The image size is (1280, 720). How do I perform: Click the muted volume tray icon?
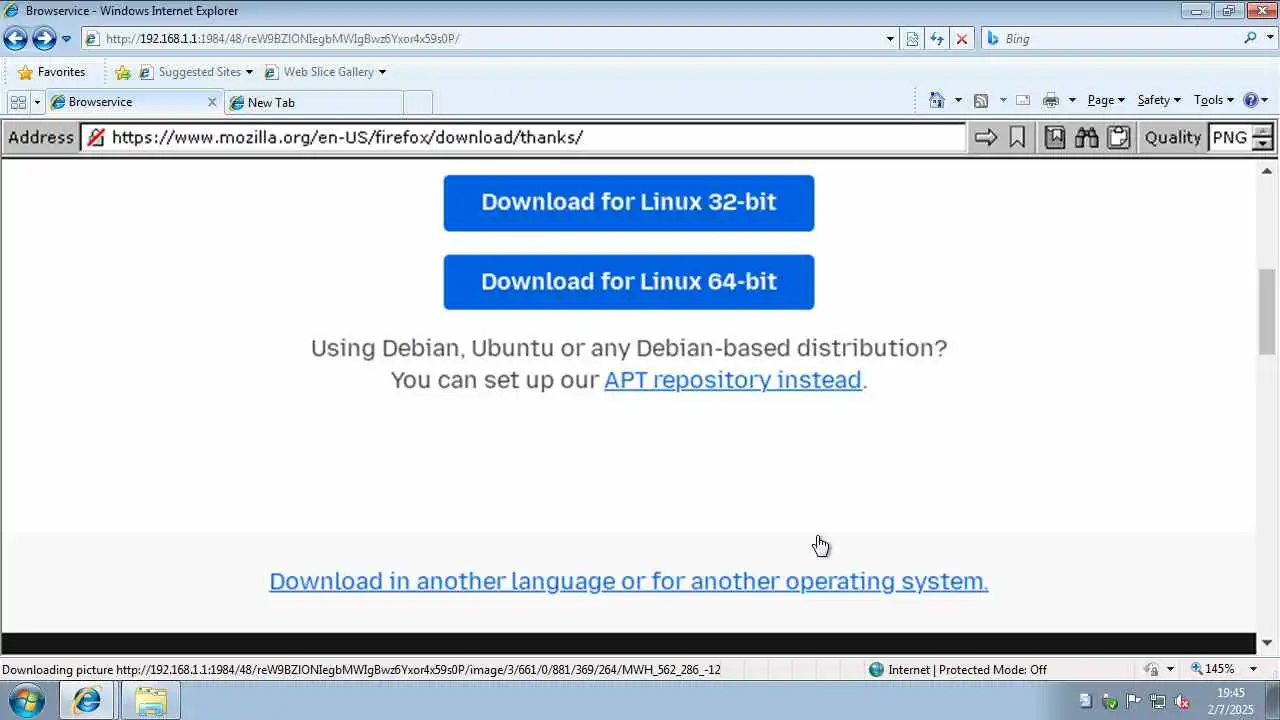1182,701
